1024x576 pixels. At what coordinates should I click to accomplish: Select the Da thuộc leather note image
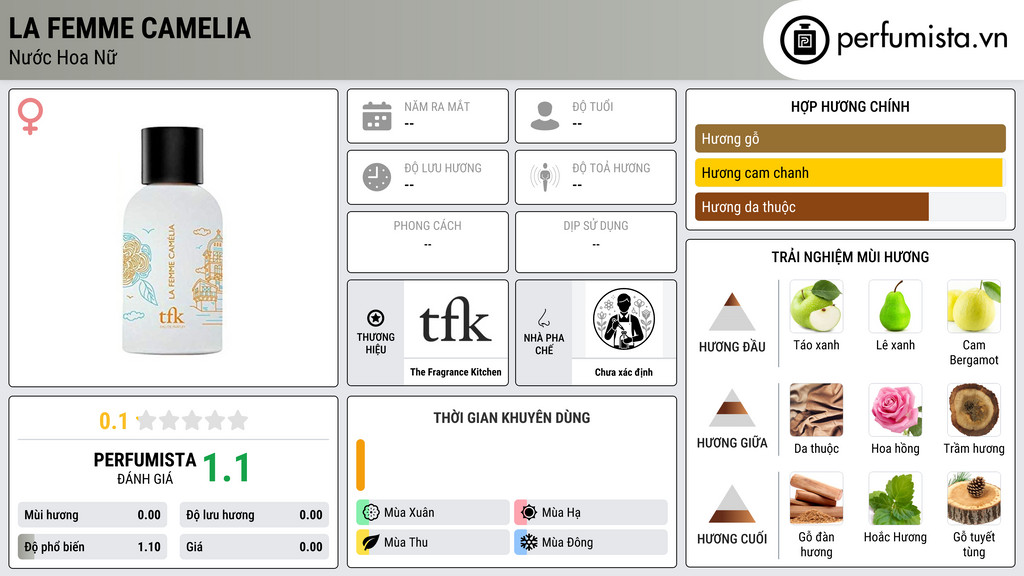(816, 409)
